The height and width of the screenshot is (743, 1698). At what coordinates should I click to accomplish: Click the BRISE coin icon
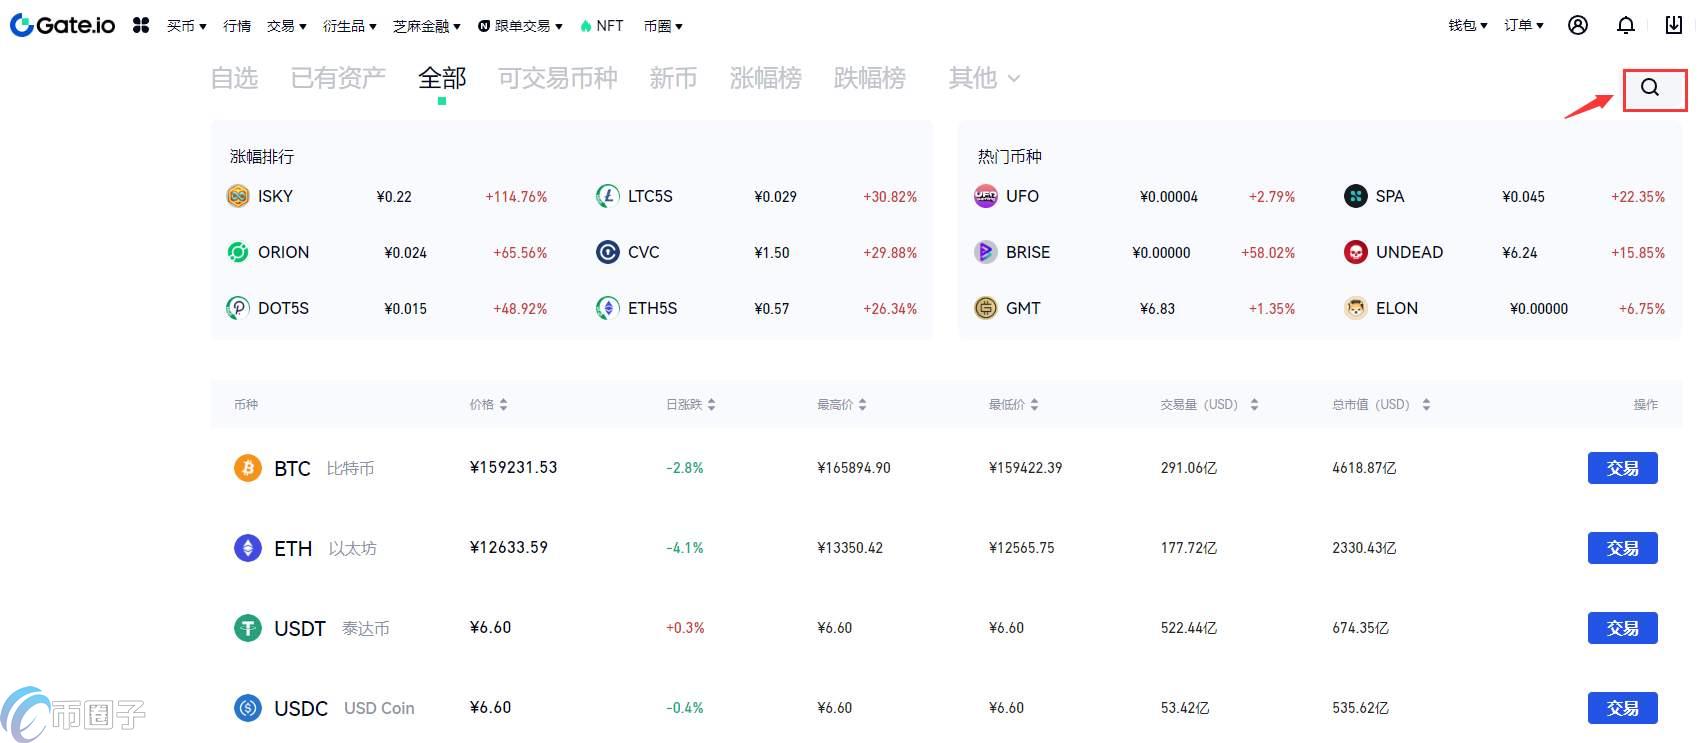coord(986,252)
